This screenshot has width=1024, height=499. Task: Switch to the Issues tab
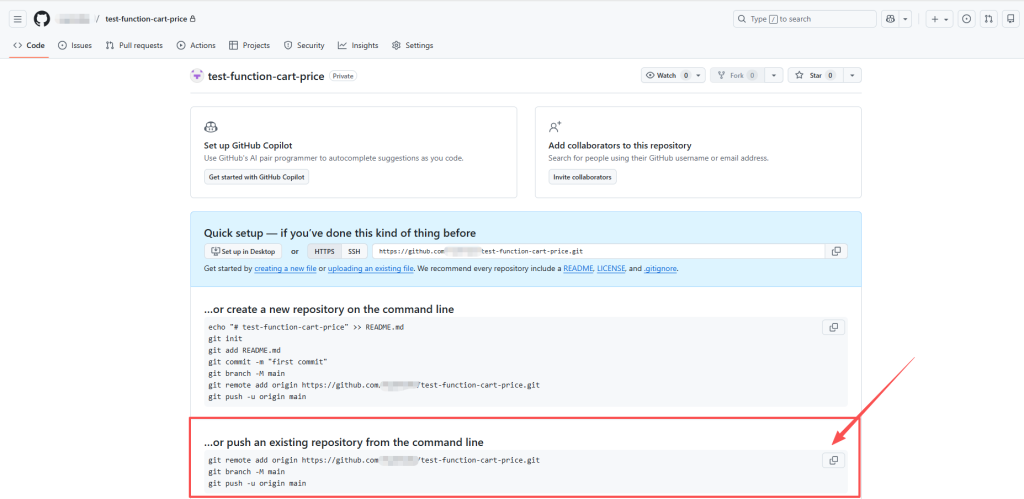75,45
